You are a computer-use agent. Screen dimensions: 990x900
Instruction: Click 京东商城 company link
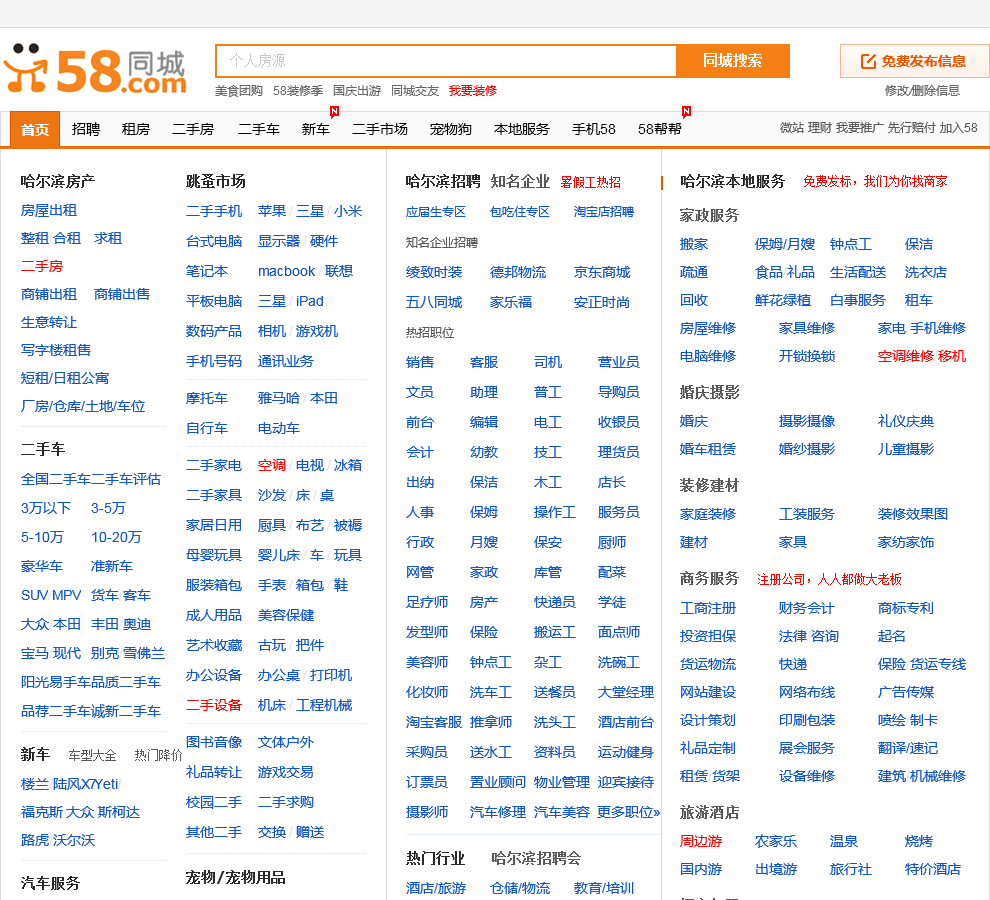tap(602, 272)
